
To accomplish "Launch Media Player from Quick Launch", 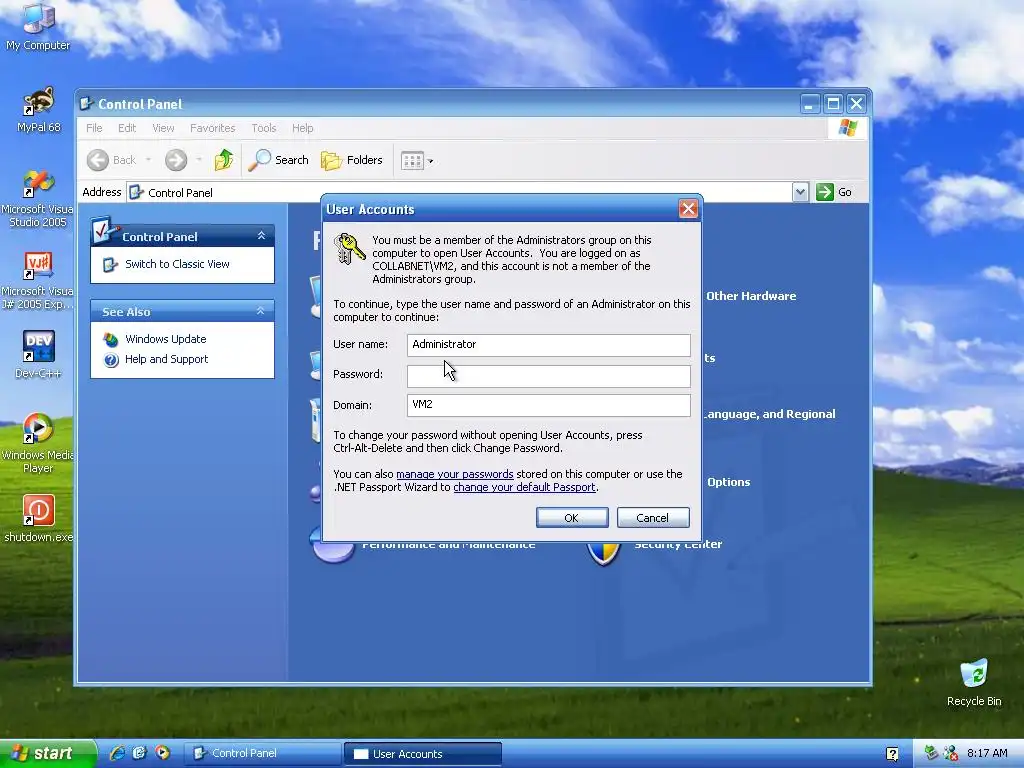I will [x=162, y=753].
